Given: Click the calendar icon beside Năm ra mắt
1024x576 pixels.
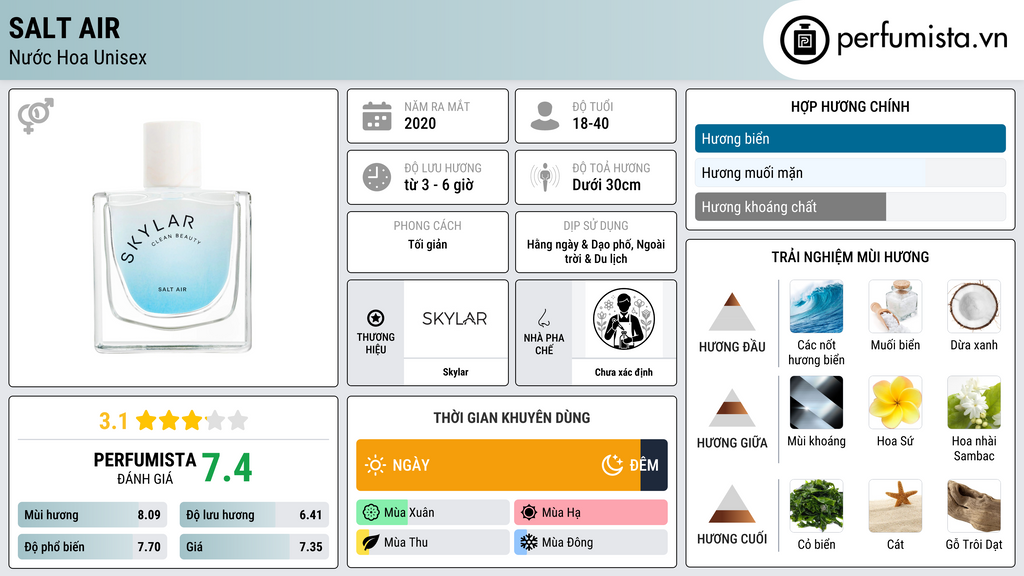Looking at the screenshot, I should click(x=377, y=116).
